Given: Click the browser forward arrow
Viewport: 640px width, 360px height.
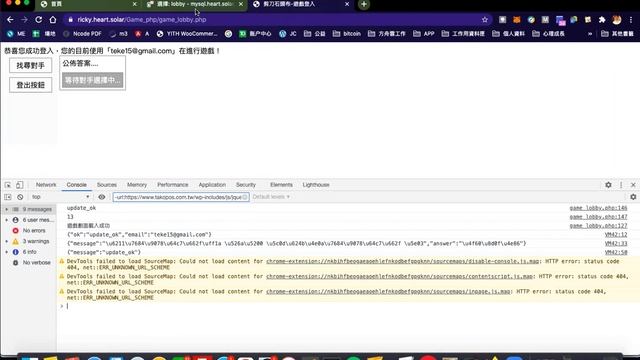Looking at the screenshot, I should pyautogui.click(x=24, y=20).
